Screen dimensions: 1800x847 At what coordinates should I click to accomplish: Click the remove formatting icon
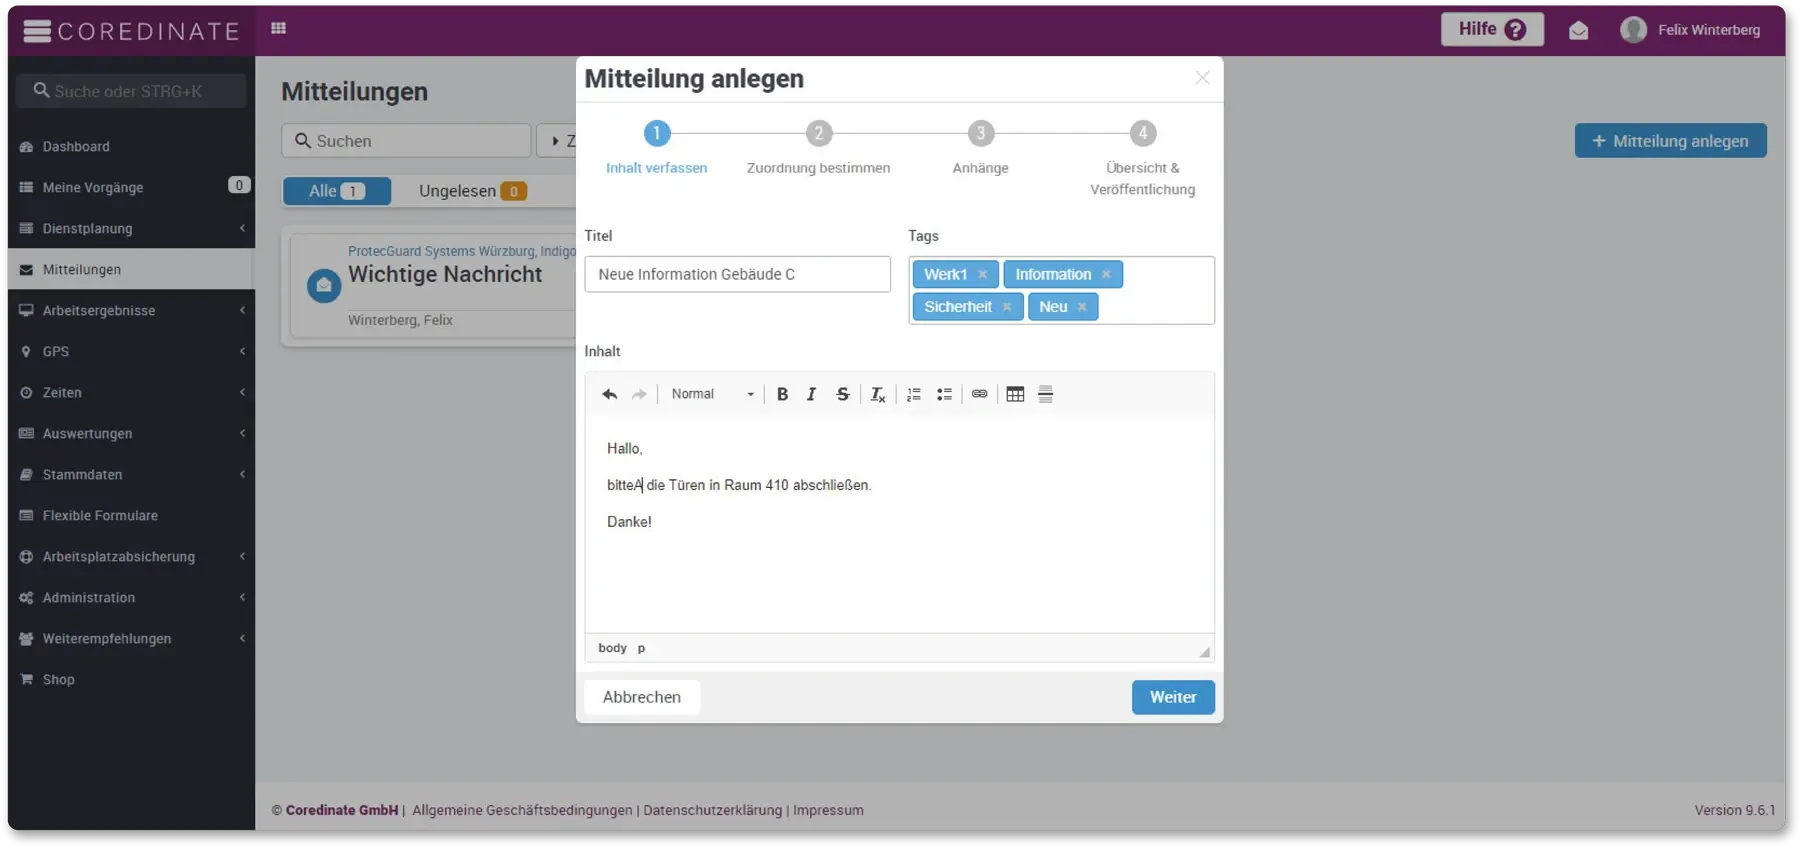point(877,394)
